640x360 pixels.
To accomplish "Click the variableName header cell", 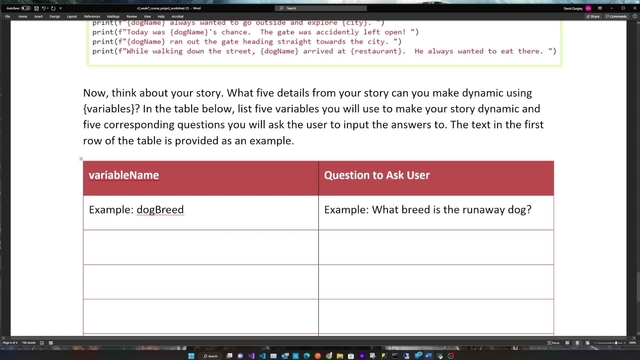I will [x=201, y=178].
